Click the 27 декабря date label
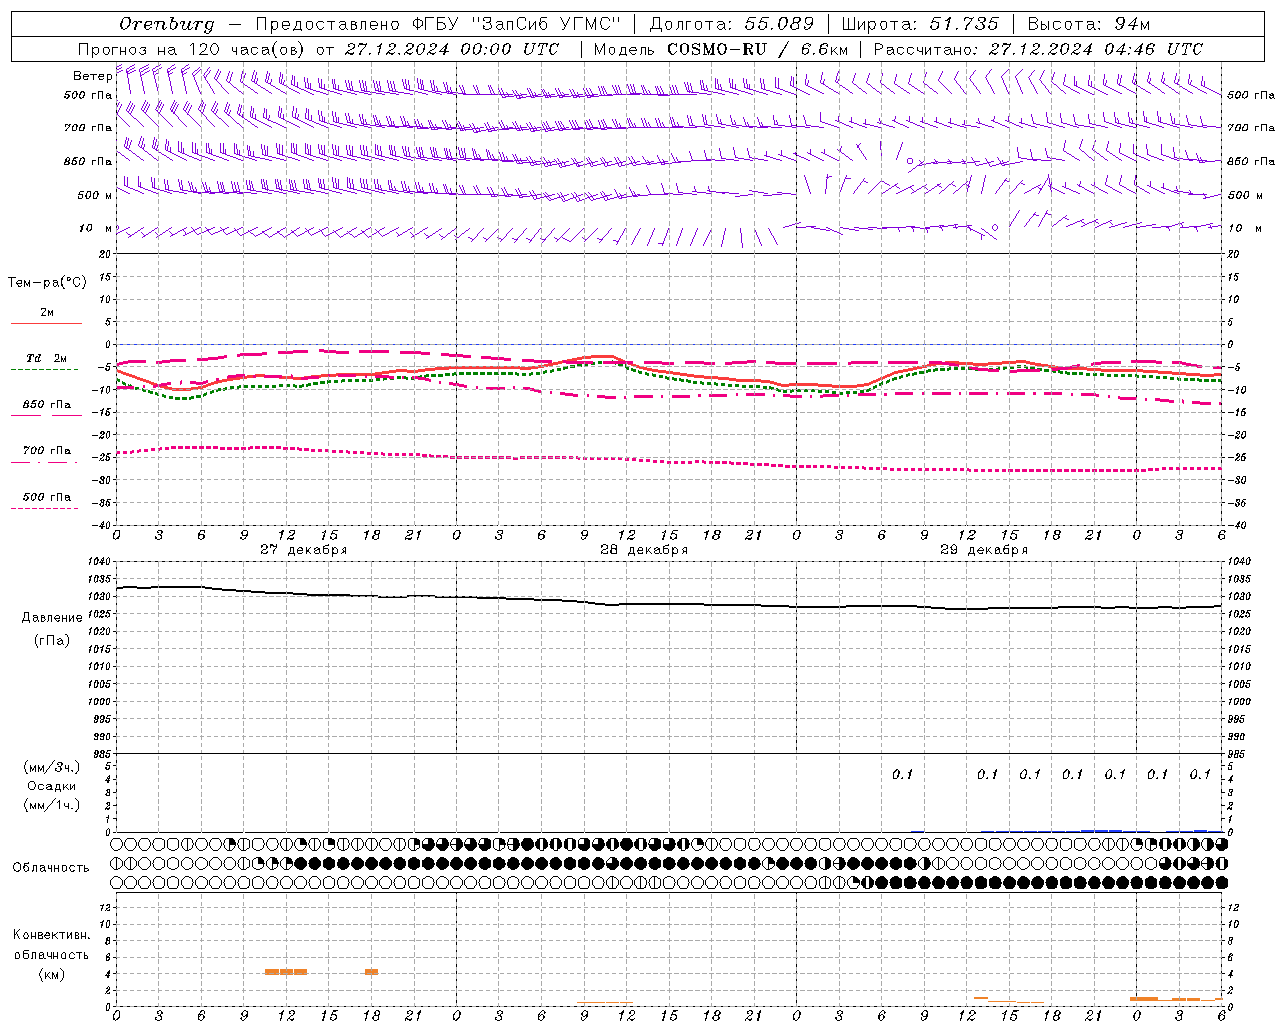 [304, 550]
